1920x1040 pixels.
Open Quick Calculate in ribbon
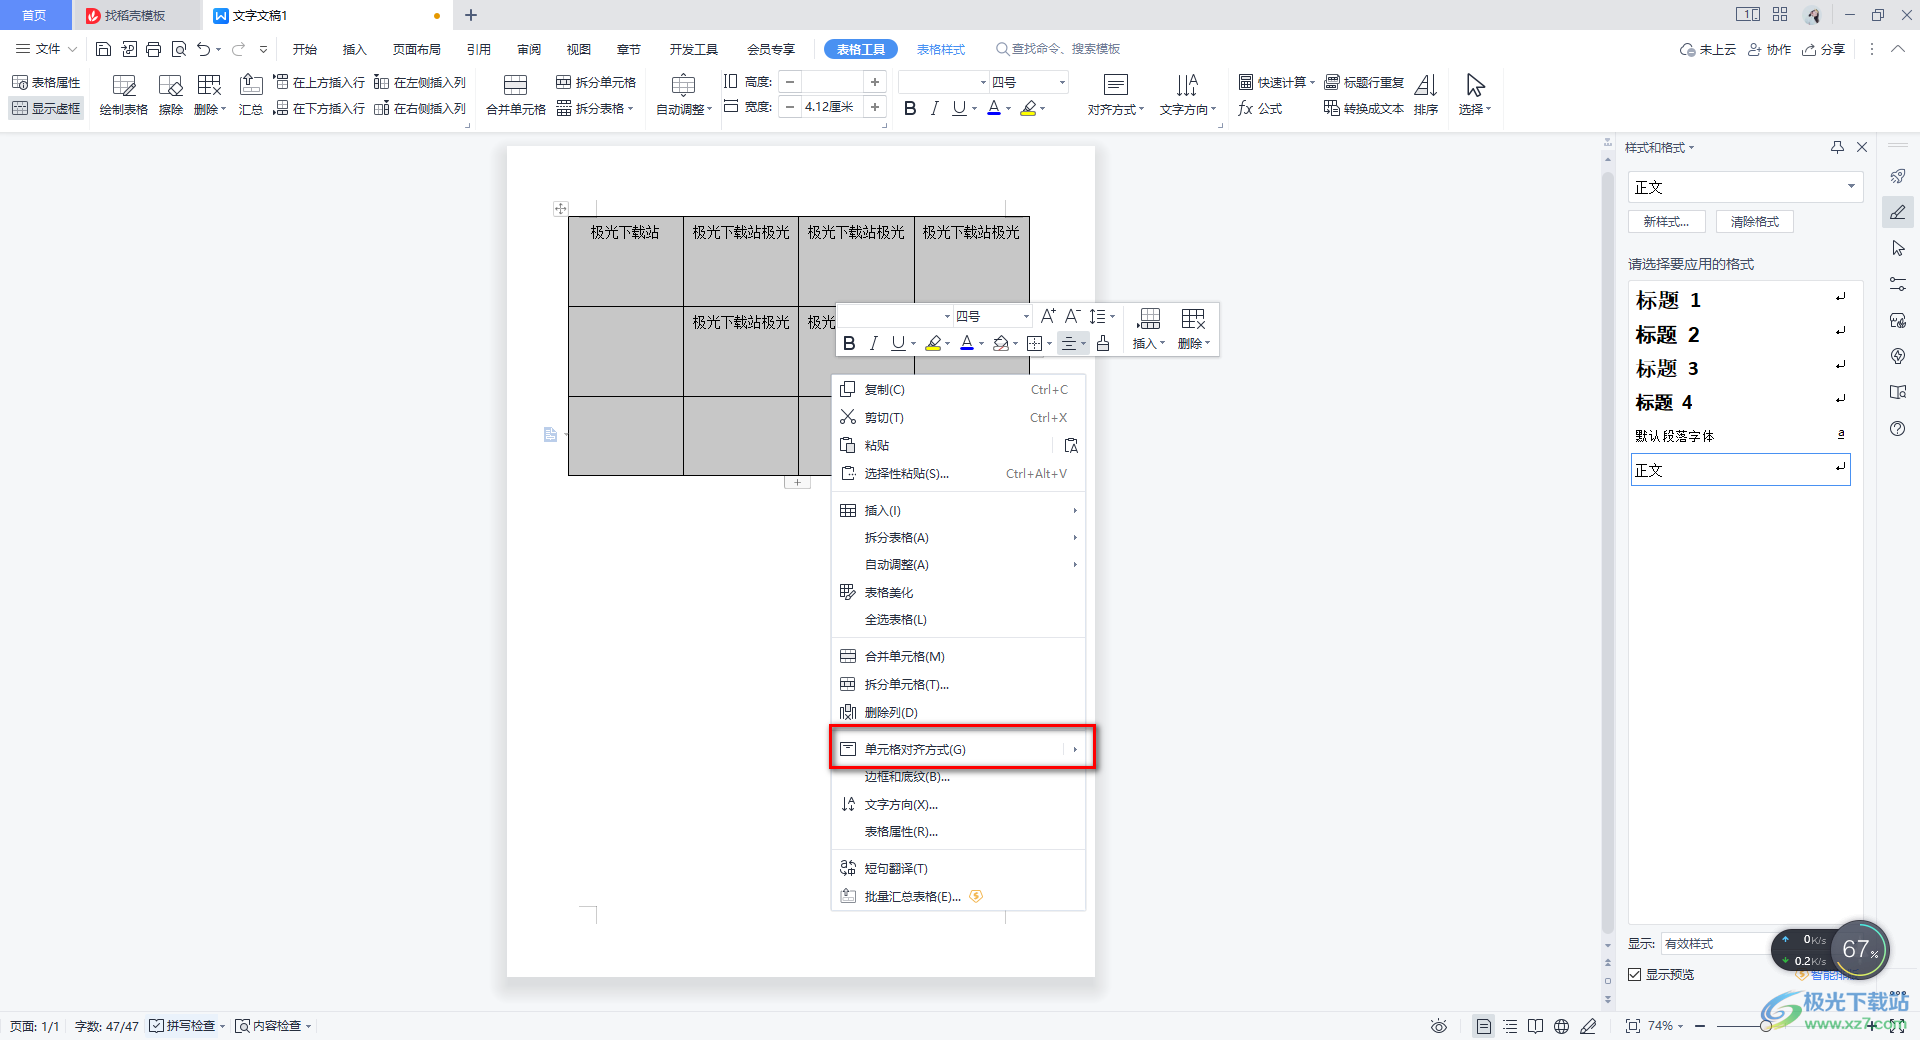pos(1276,83)
